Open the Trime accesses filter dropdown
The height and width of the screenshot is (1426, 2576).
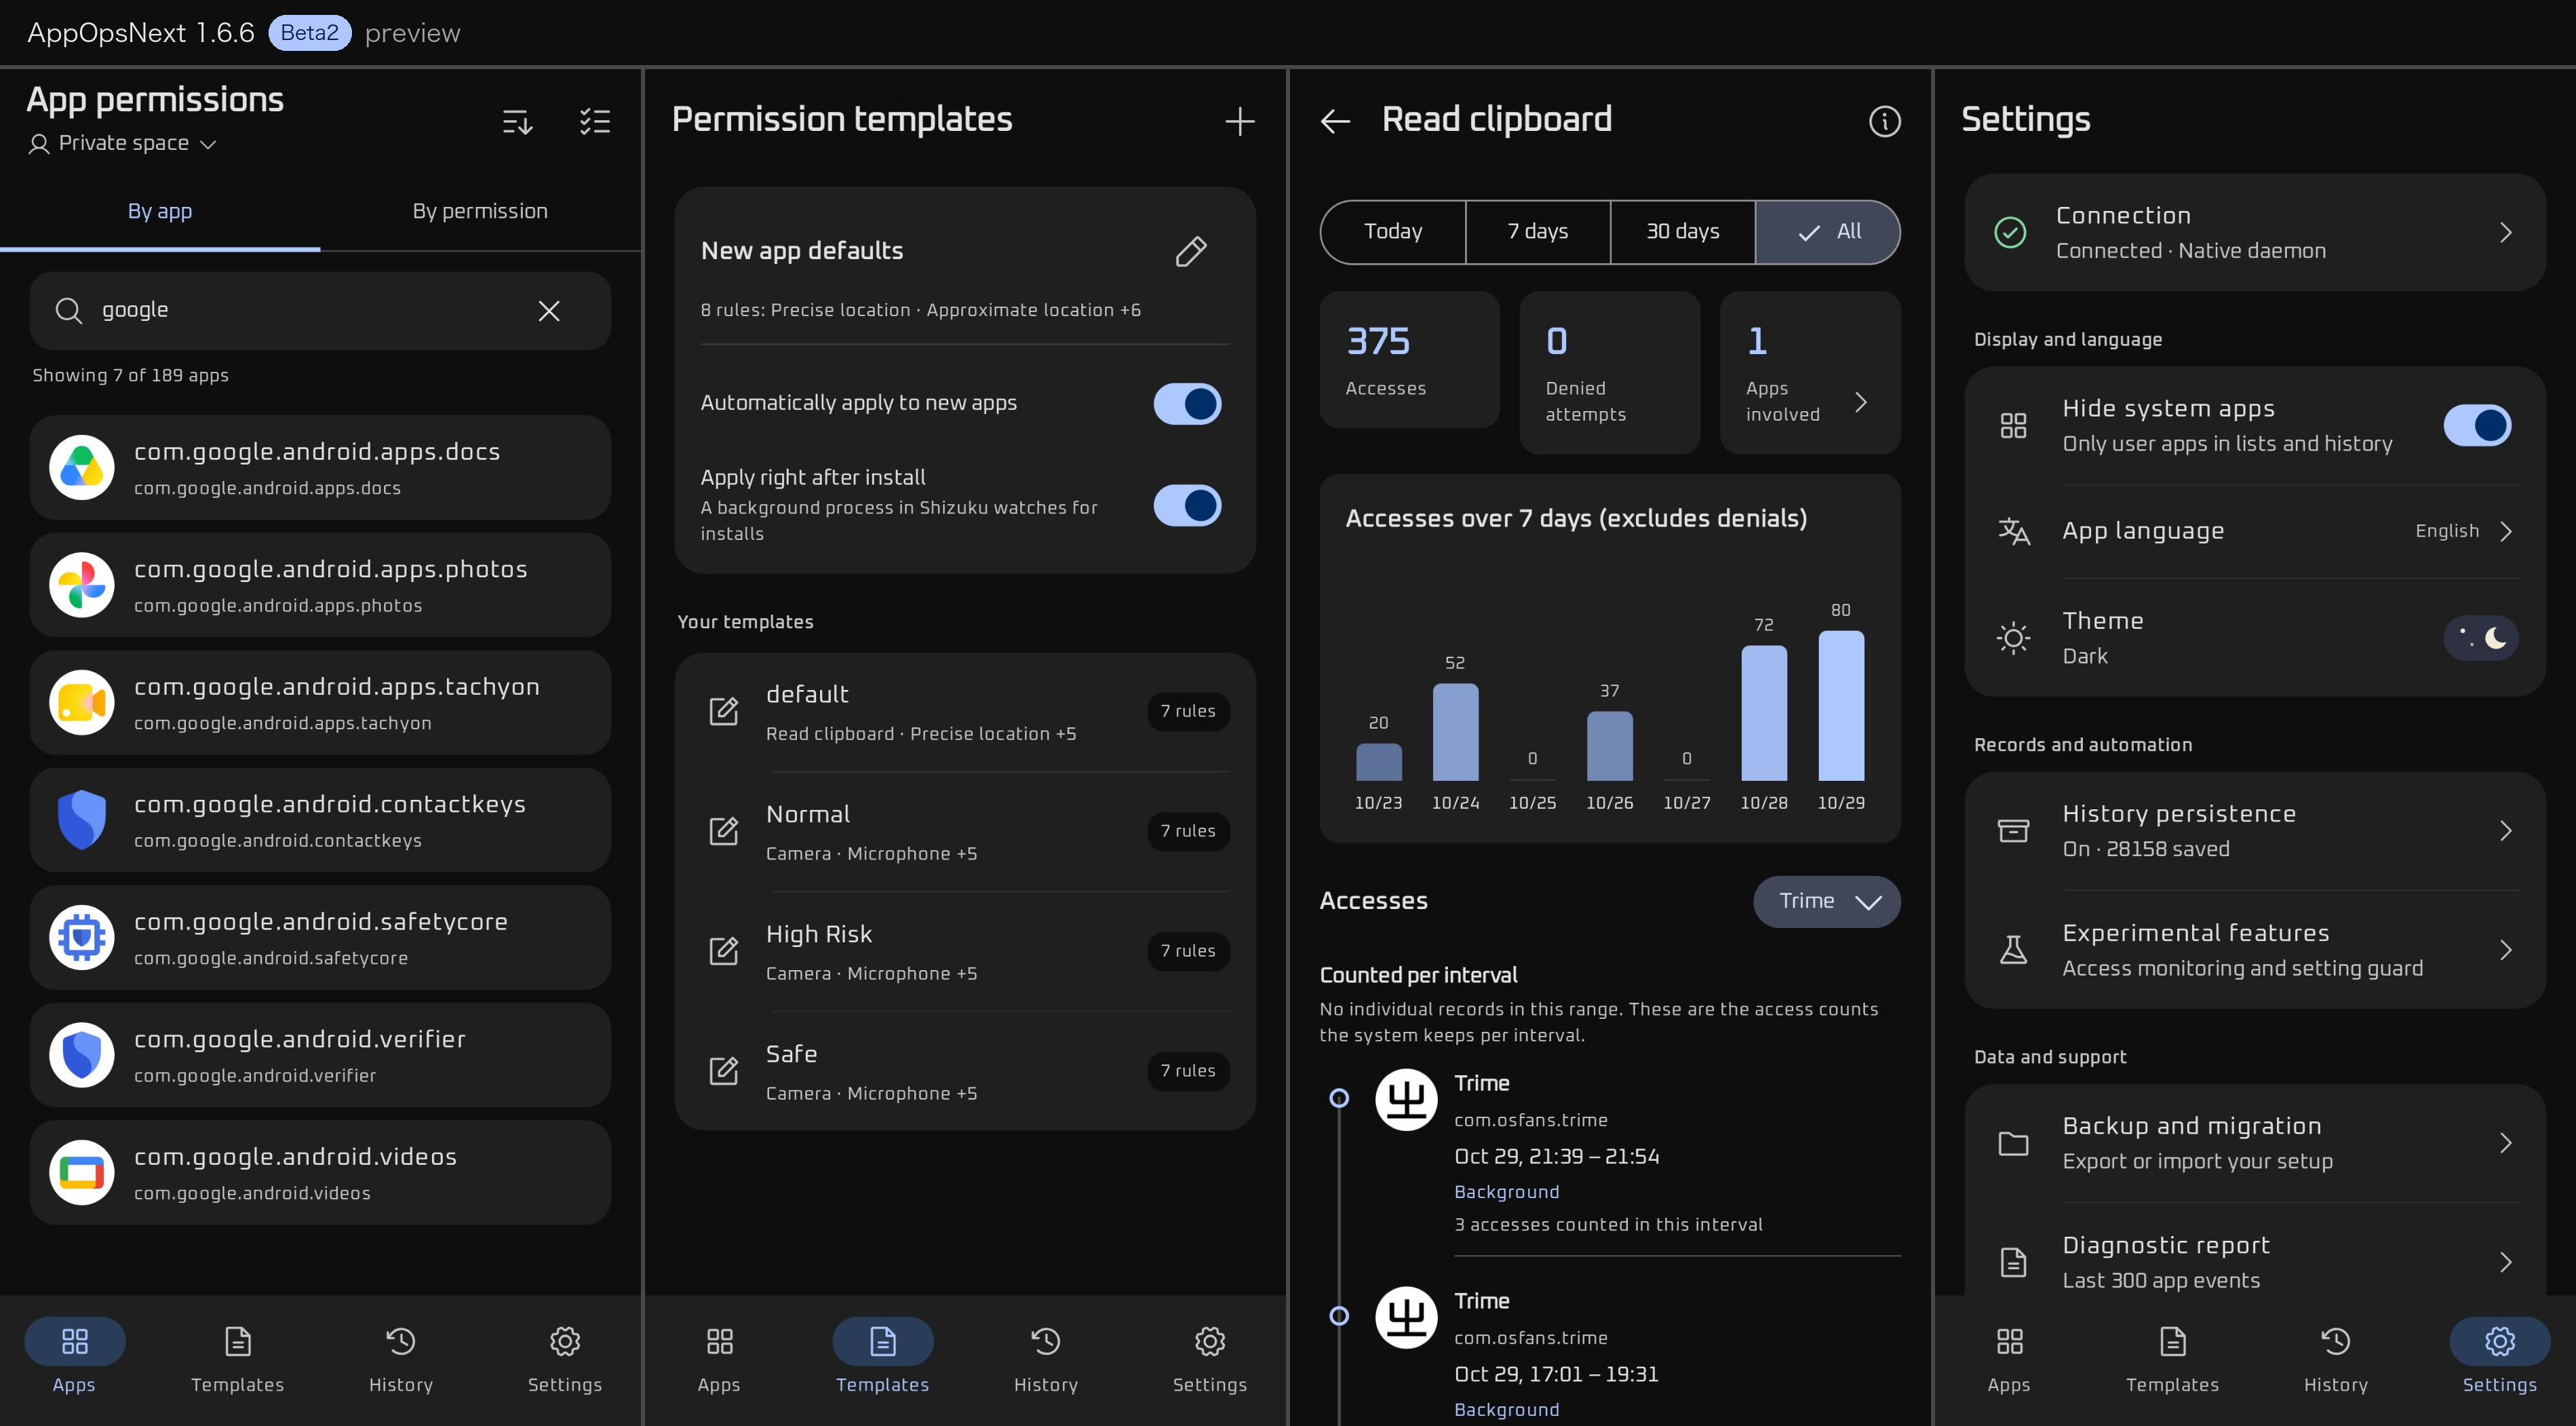pyautogui.click(x=1827, y=902)
